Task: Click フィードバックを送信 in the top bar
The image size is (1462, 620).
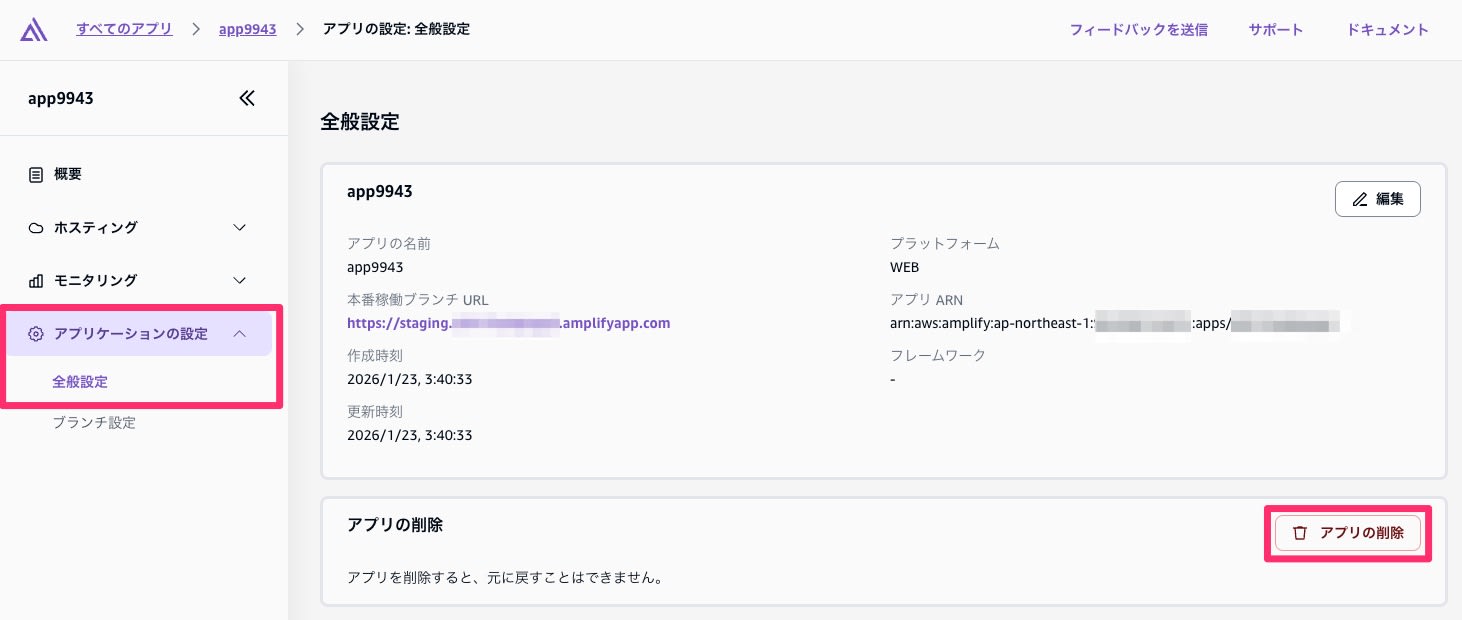Action: tap(1138, 29)
